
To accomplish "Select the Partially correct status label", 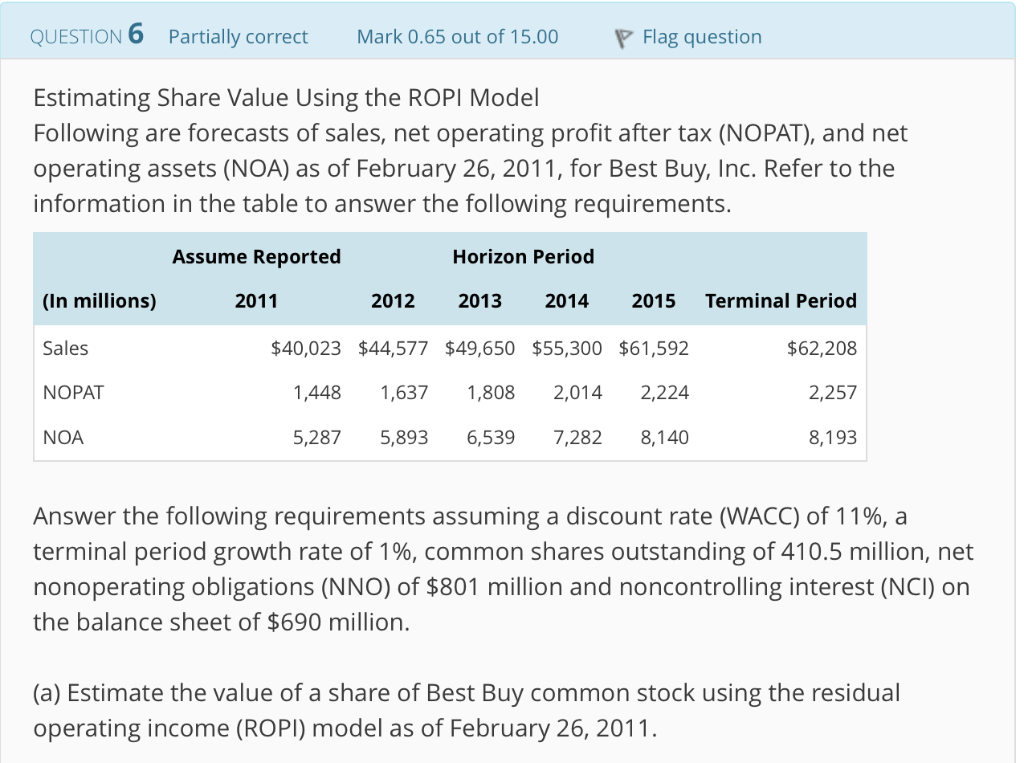I will (238, 36).
